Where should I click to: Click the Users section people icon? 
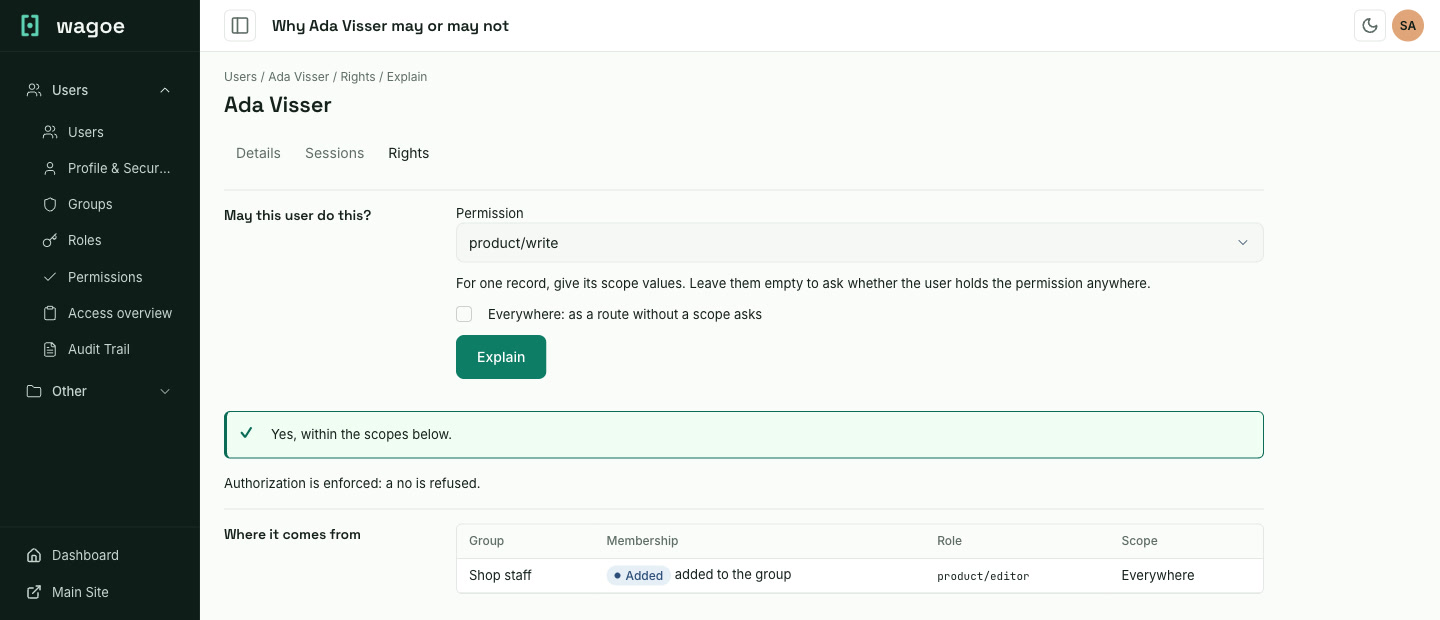tap(34, 90)
